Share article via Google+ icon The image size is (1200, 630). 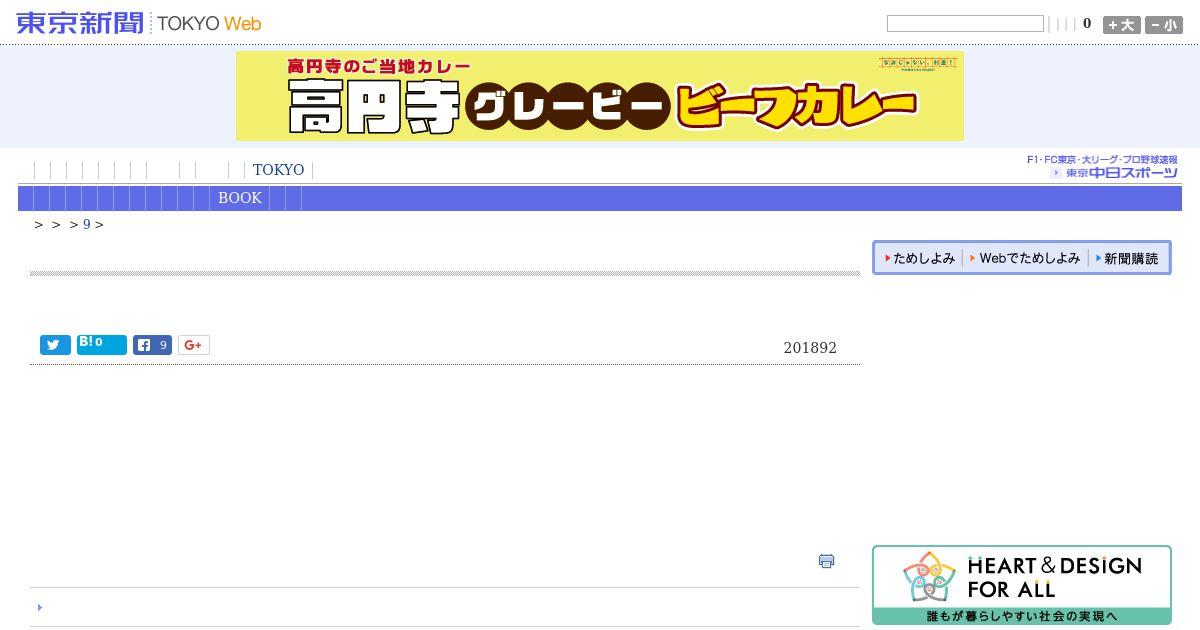[194, 345]
